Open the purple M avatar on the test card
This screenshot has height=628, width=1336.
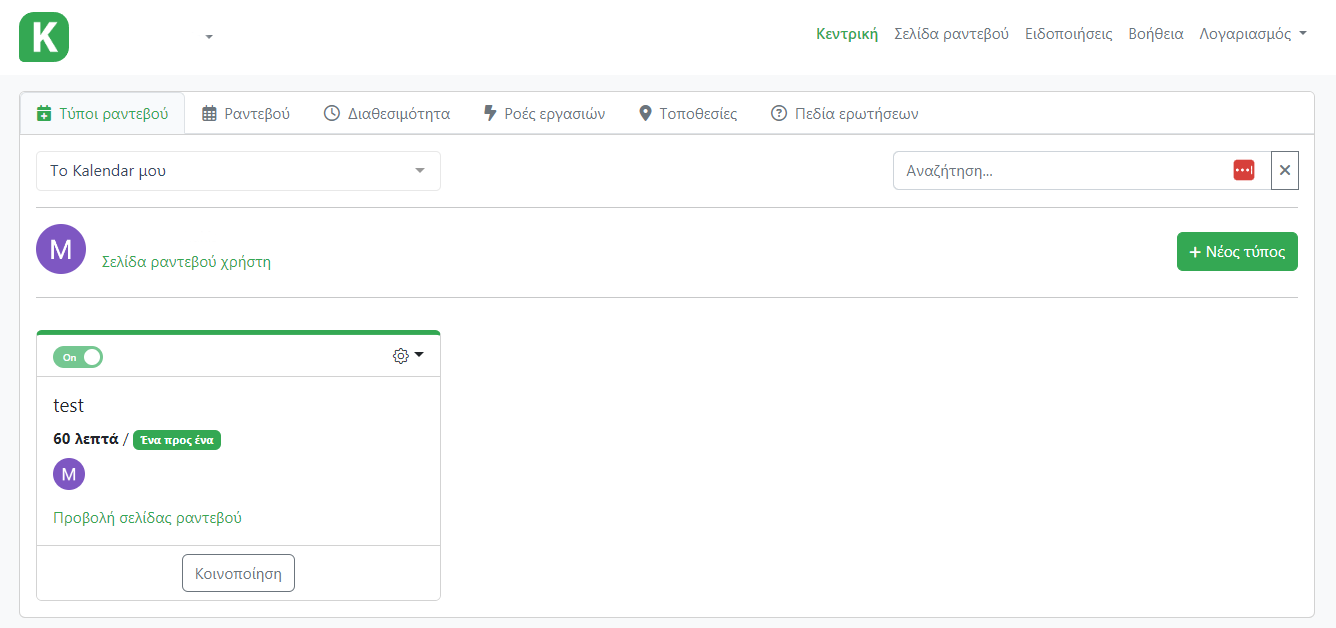click(68, 473)
